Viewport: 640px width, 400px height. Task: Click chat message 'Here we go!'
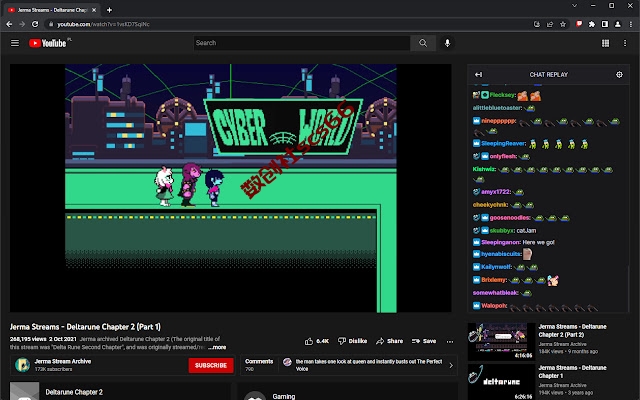538,242
